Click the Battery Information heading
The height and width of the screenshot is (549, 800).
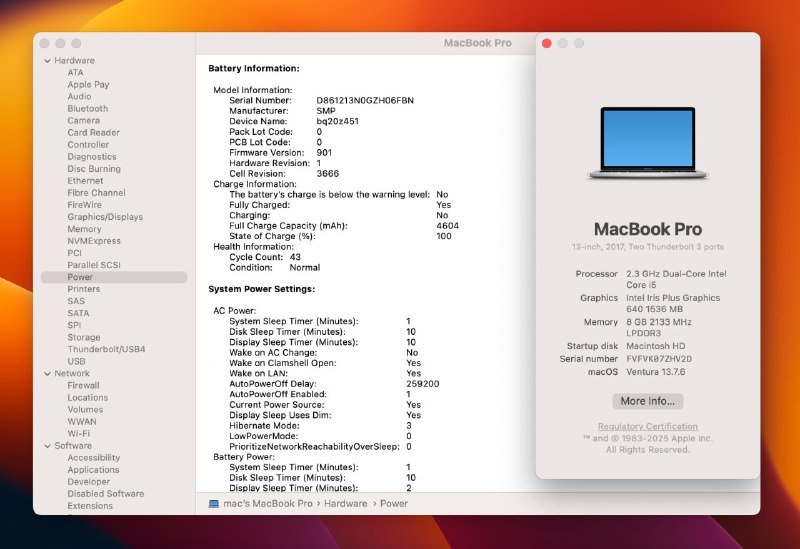pos(254,68)
